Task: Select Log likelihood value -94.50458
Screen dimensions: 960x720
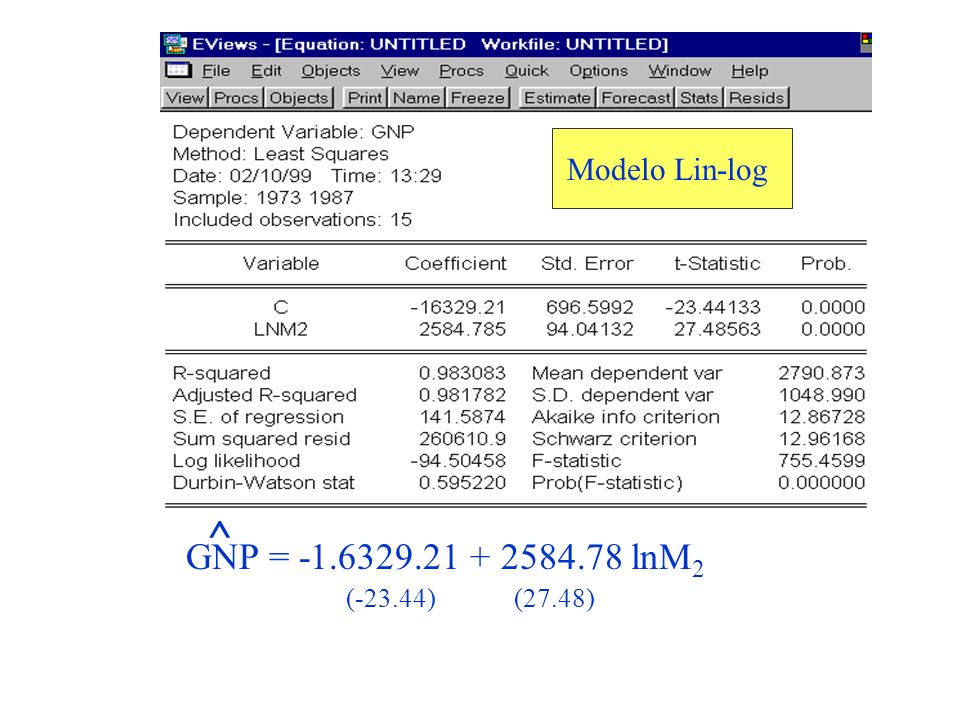Action: pyautogui.click(x=458, y=461)
